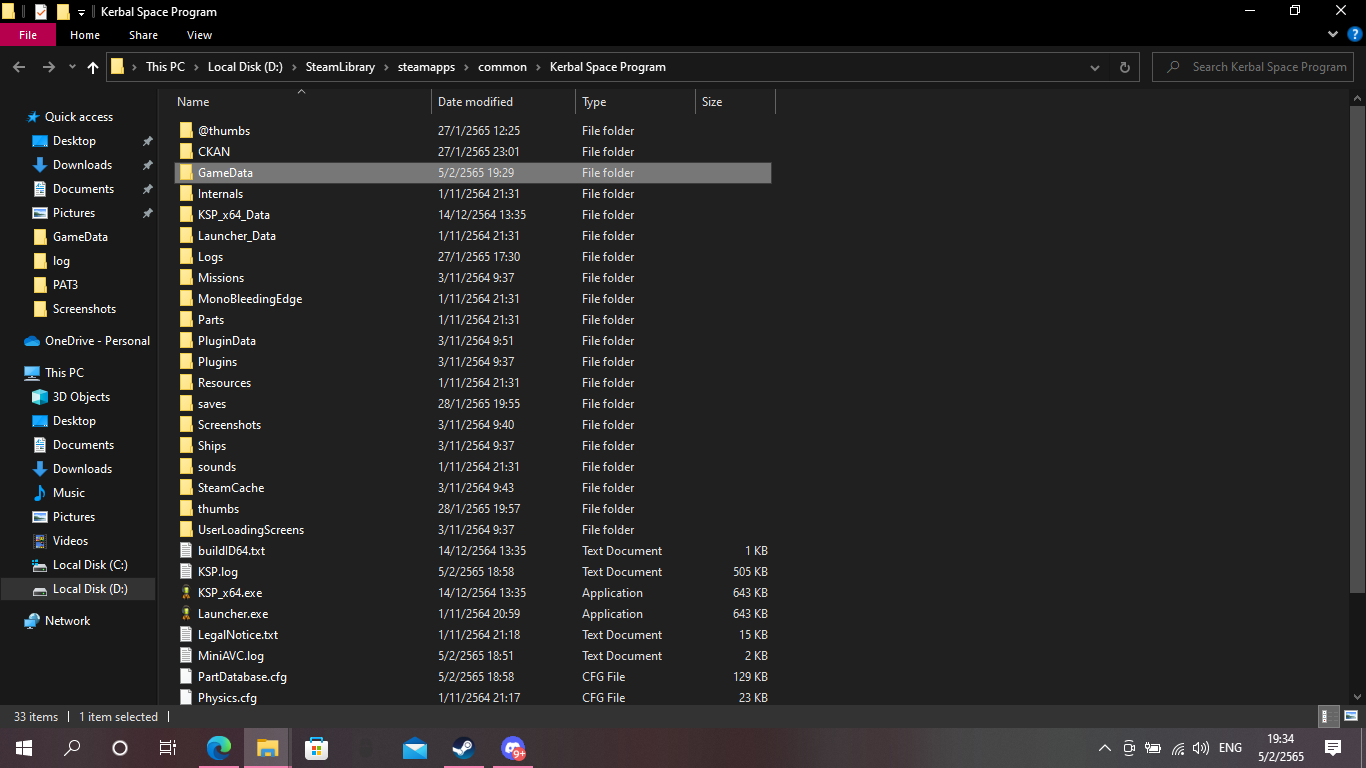Expand the chevron after steamapps breadcrumb
This screenshot has height=768, width=1366.
coord(467,67)
